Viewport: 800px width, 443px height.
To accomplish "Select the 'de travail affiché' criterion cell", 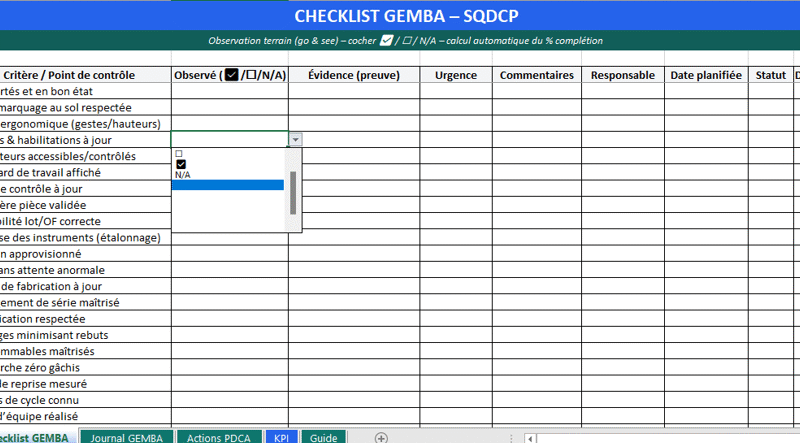I will (x=85, y=173).
